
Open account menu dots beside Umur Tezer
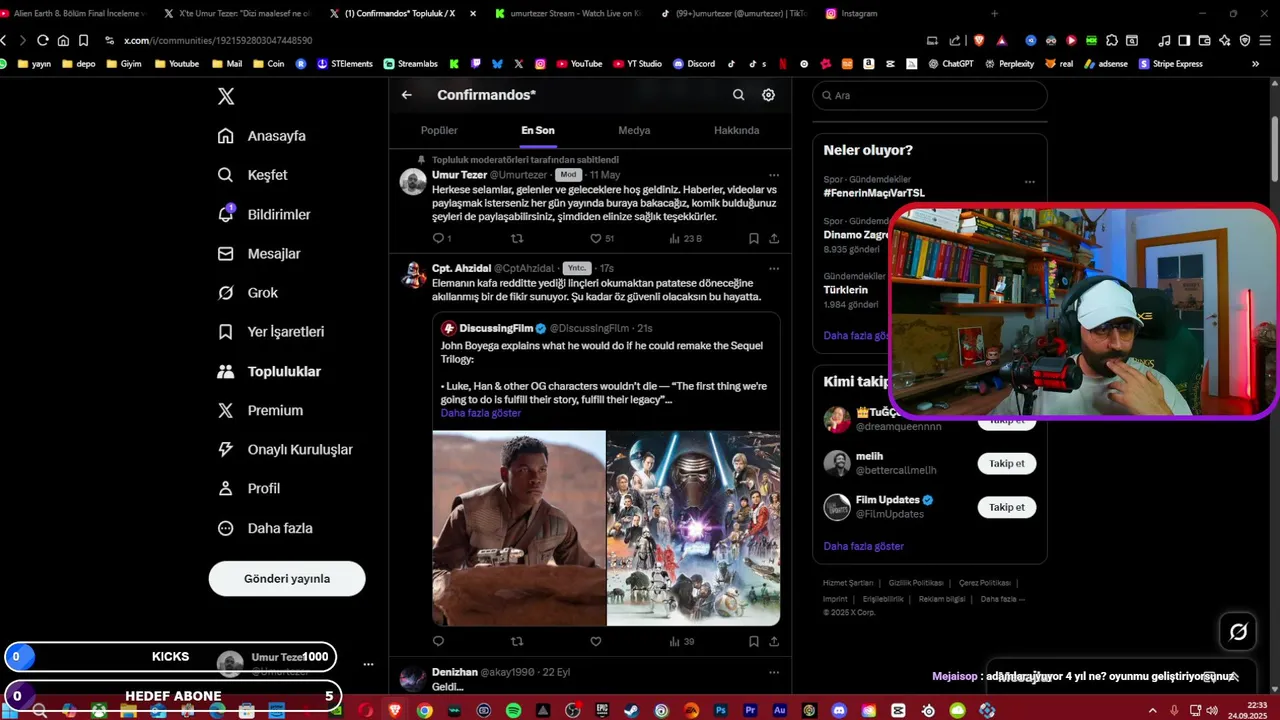(x=368, y=664)
